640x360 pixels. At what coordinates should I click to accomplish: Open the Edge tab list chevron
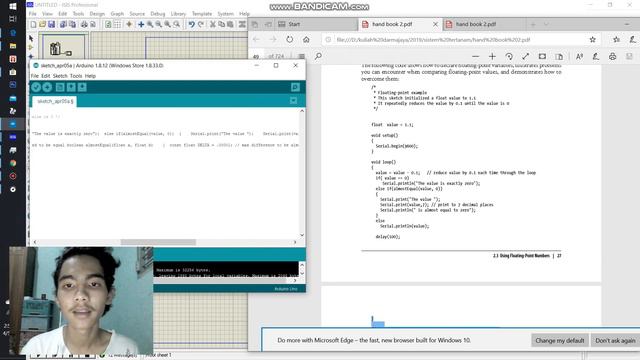pos(546,24)
